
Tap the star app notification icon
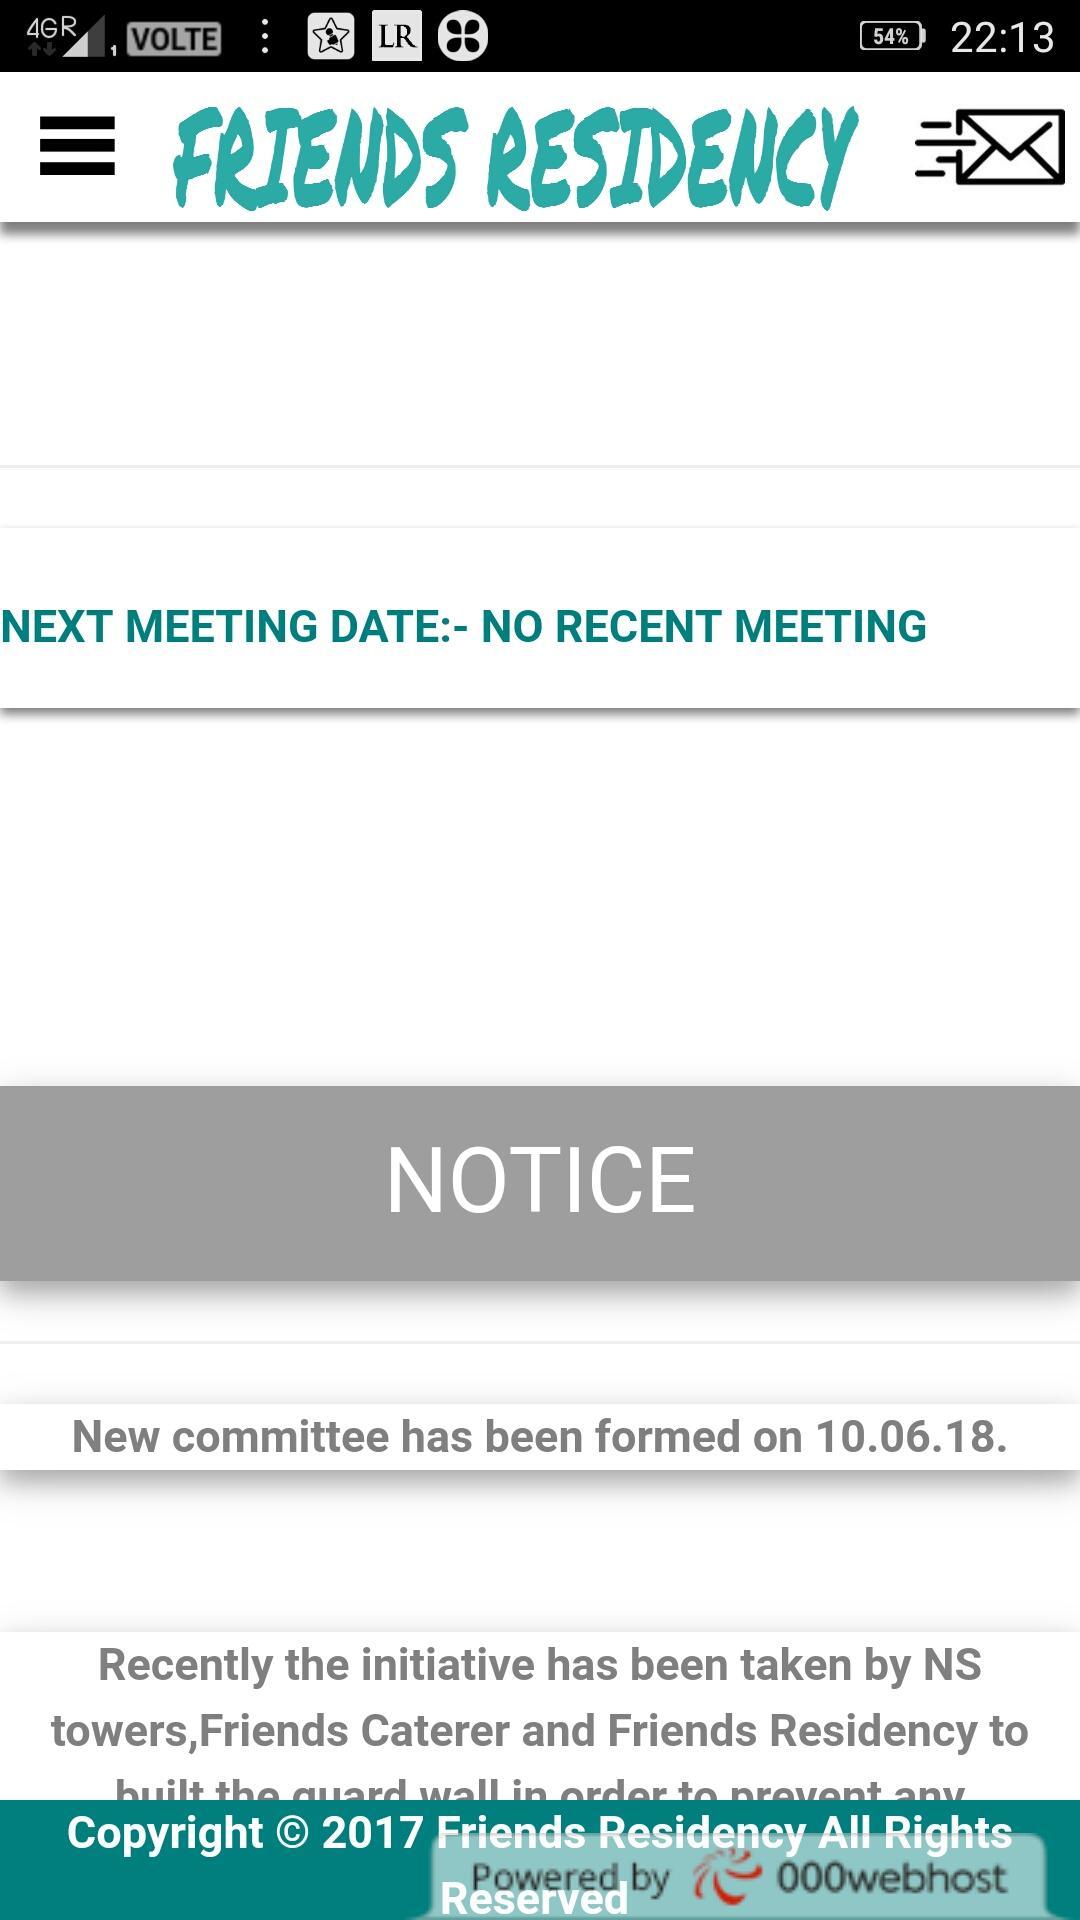pos(330,37)
